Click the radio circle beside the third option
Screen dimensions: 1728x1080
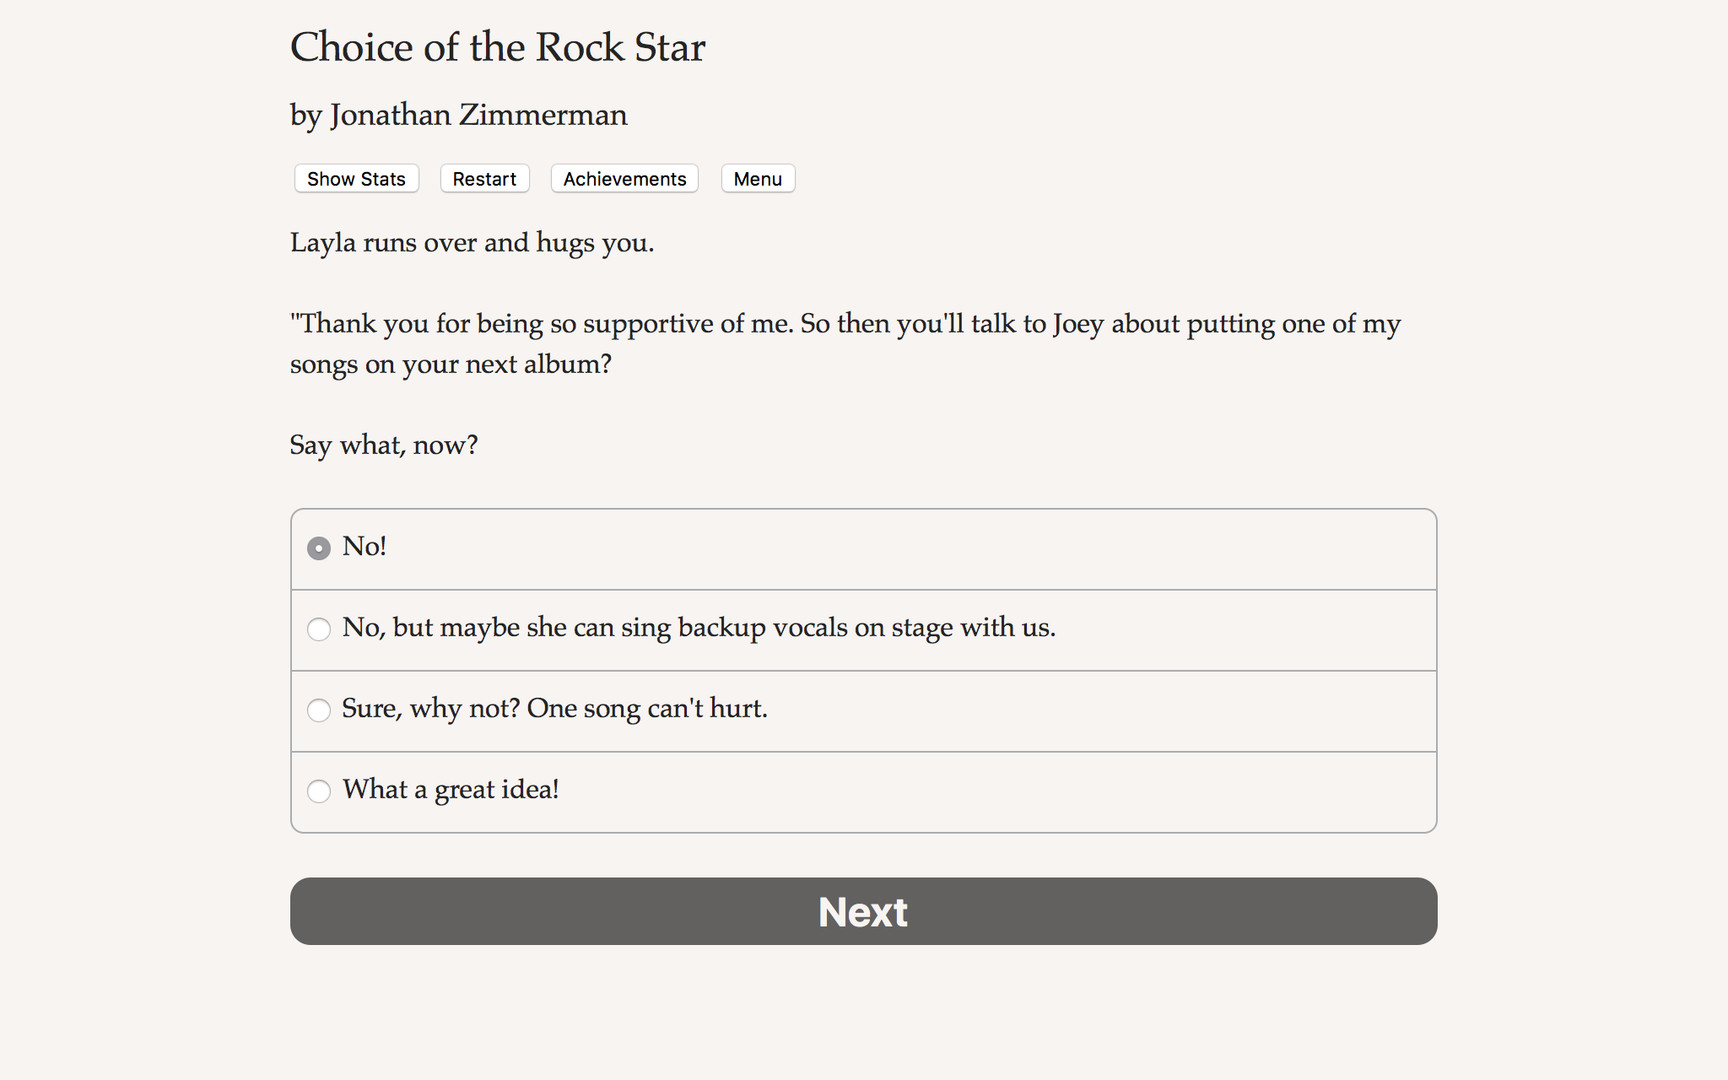pos(318,710)
